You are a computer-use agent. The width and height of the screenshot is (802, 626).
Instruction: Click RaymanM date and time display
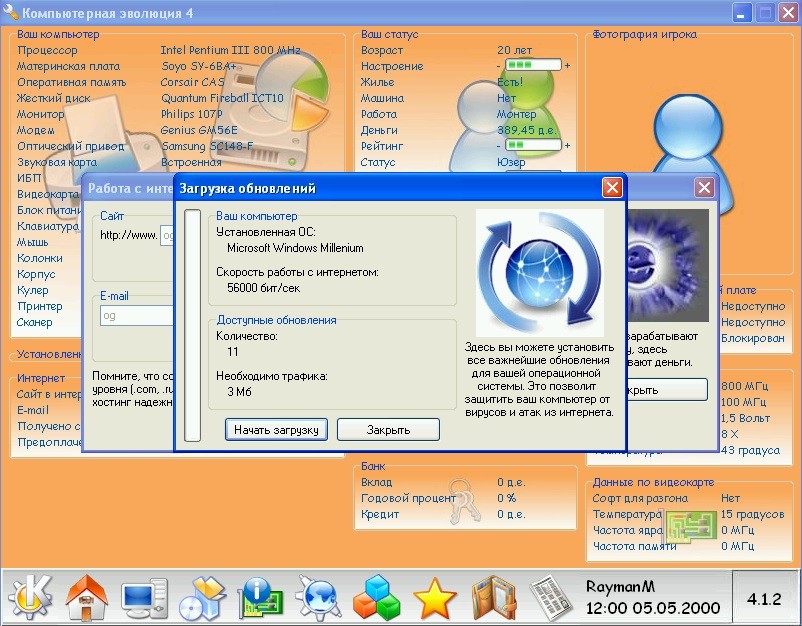(653, 597)
